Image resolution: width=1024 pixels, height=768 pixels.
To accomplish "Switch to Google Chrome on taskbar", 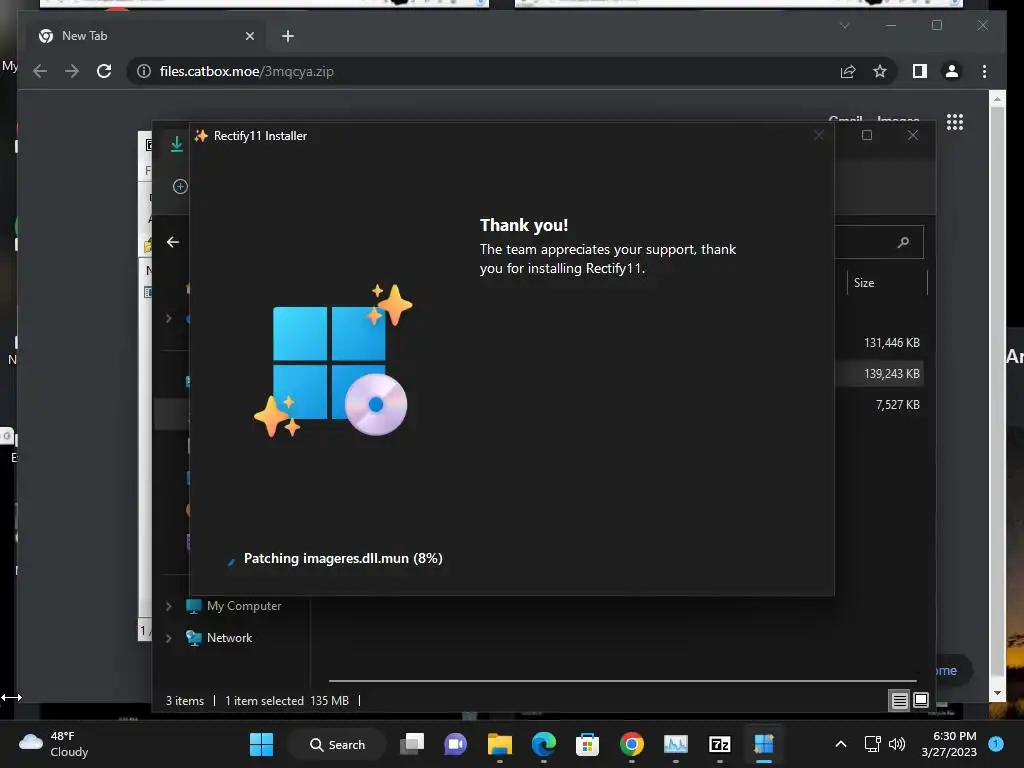I will [632, 744].
